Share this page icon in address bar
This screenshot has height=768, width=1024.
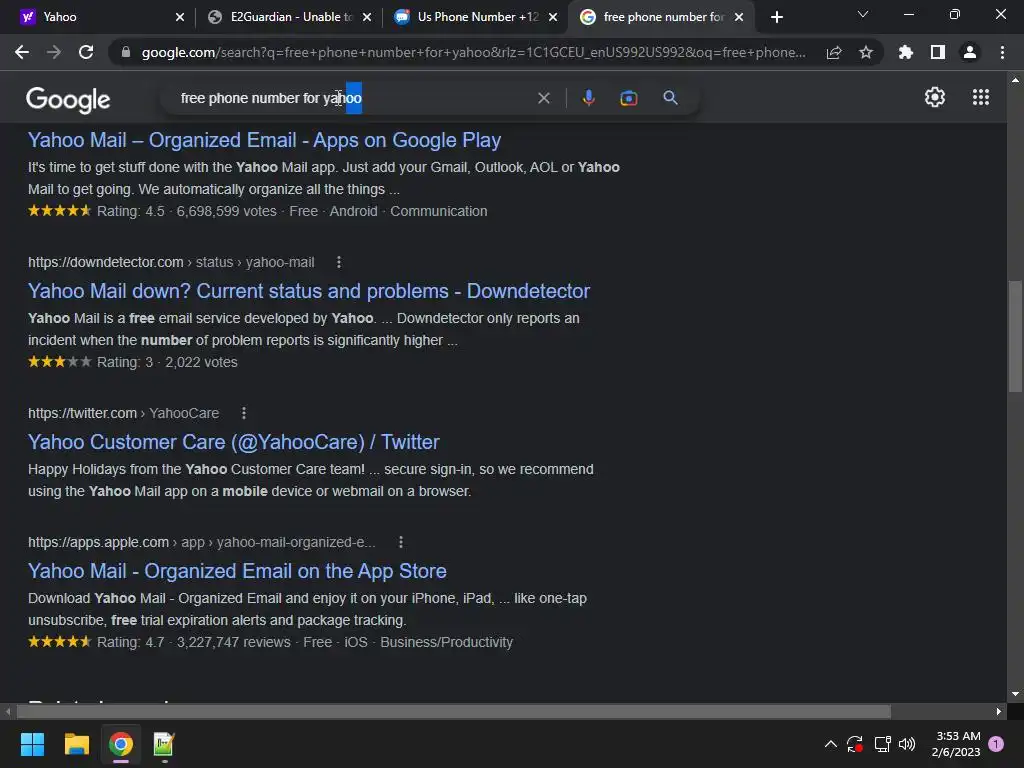click(x=834, y=52)
